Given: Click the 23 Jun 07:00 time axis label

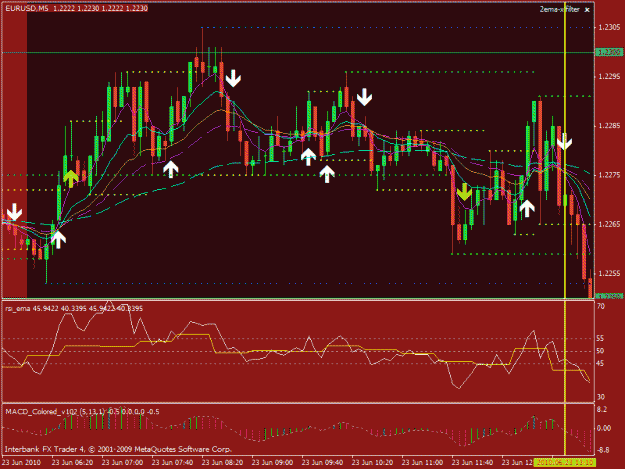Looking at the screenshot, I should 122,463.
